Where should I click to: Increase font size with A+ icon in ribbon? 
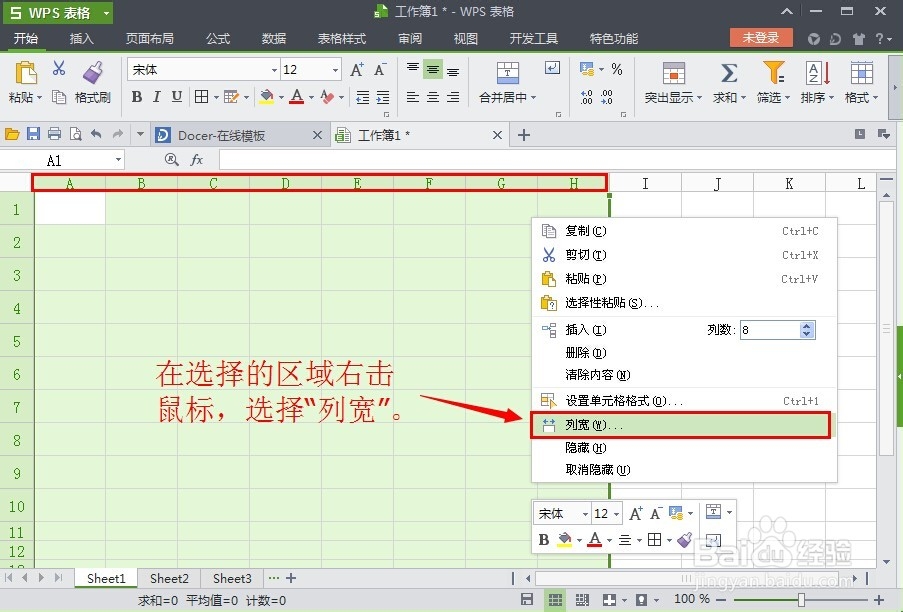click(x=357, y=70)
